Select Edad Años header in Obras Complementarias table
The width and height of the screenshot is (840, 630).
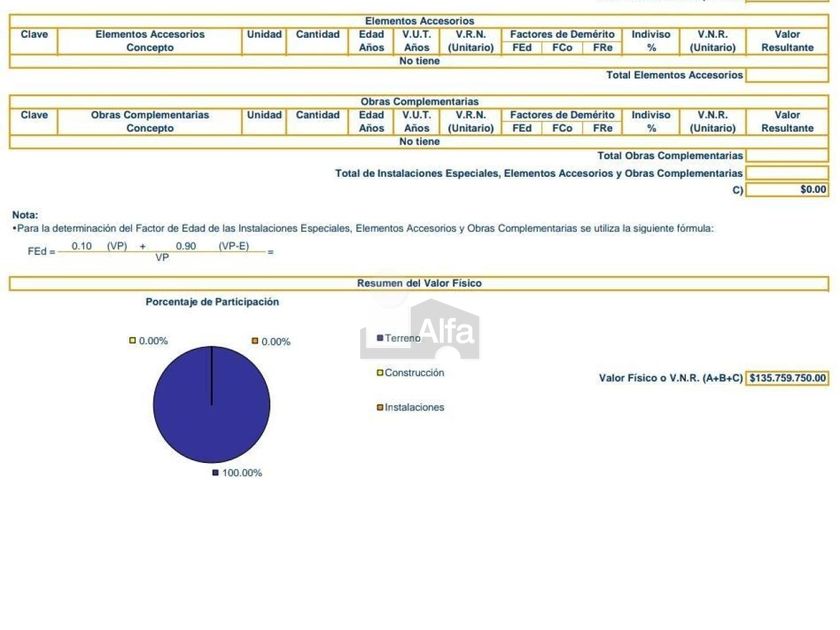(371, 122)
